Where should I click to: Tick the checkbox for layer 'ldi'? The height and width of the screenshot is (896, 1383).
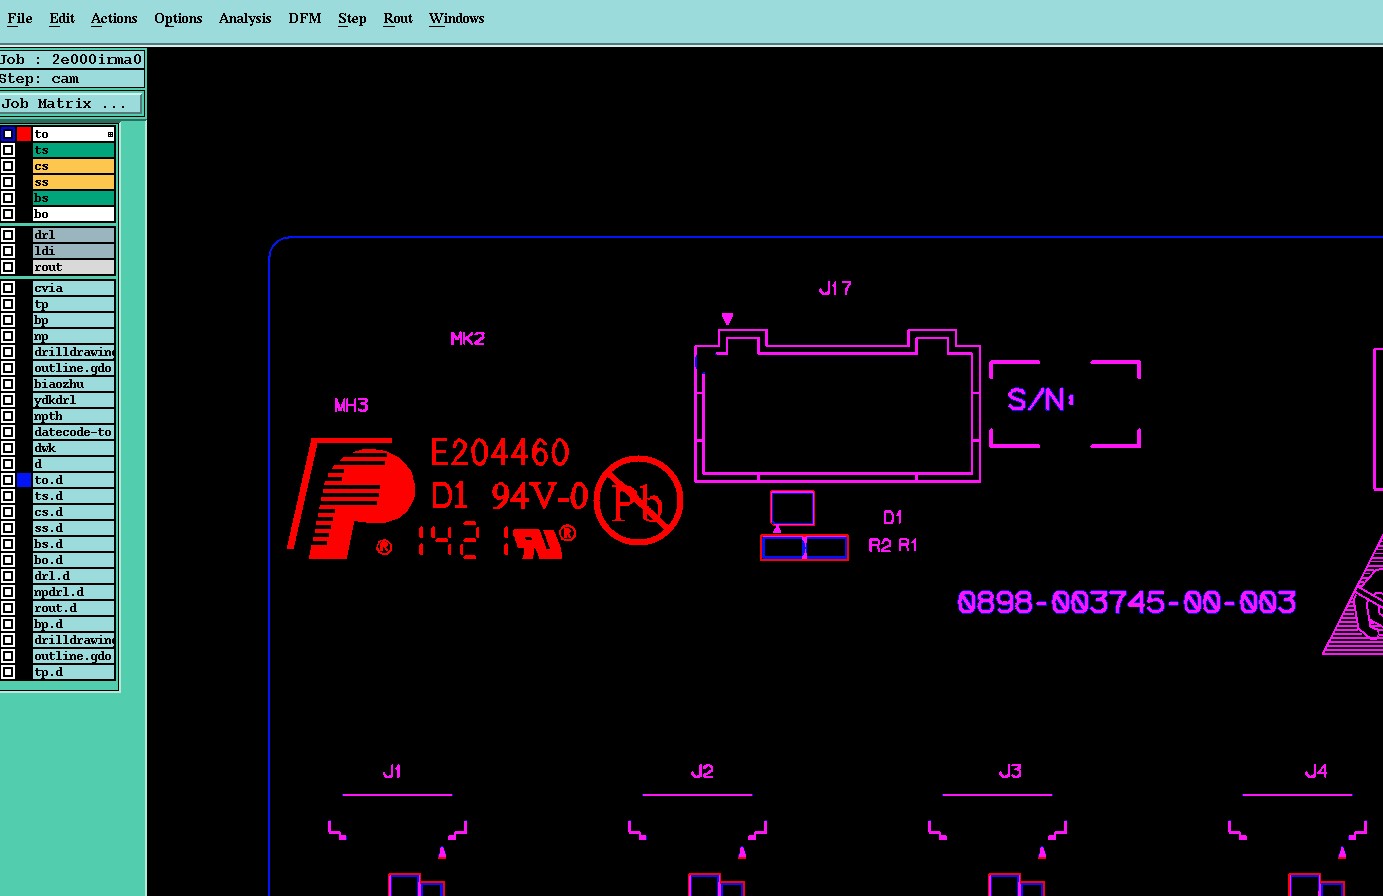coord(8,251)
